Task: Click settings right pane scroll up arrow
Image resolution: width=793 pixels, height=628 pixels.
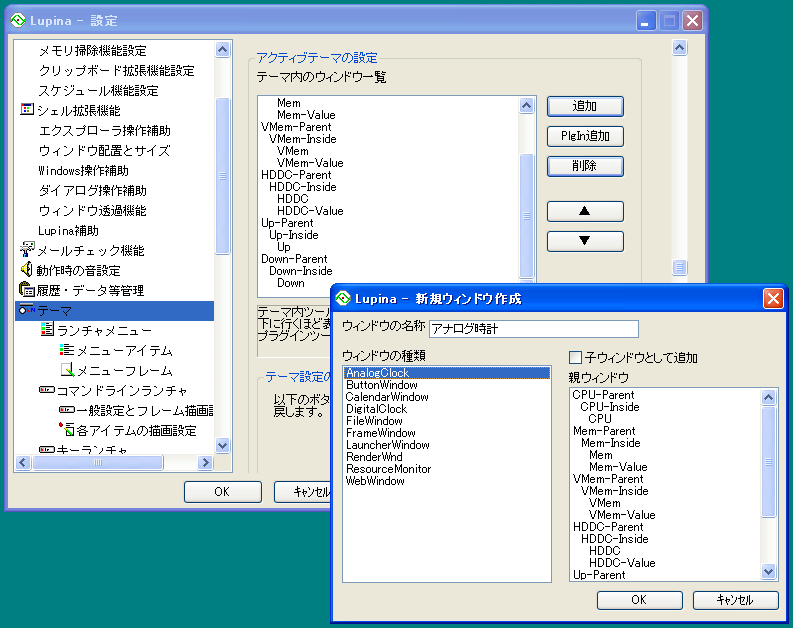Action: 680,48
